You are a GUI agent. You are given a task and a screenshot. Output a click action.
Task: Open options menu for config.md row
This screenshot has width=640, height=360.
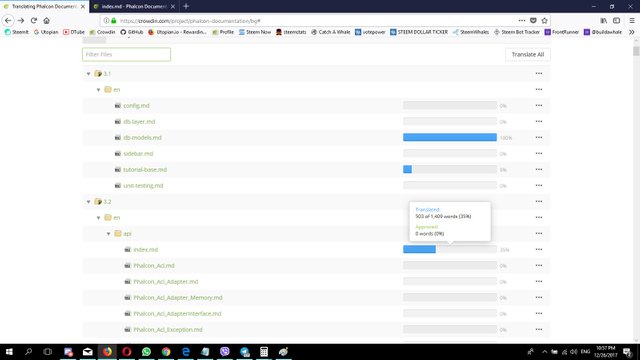coord(539,105)
